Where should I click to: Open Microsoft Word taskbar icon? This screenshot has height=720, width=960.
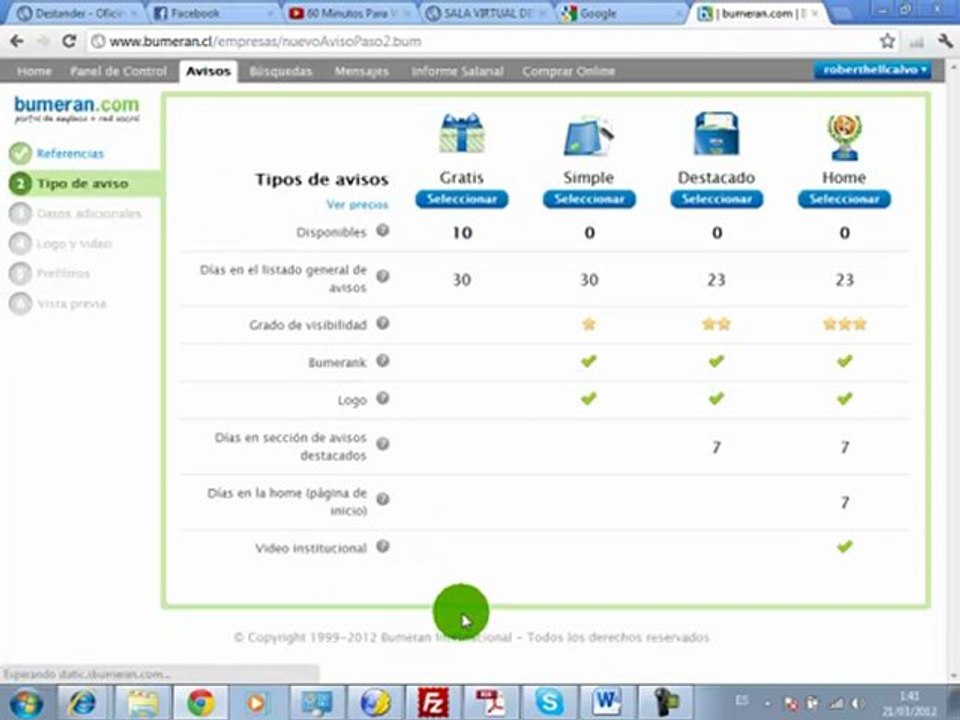[607, 703]
